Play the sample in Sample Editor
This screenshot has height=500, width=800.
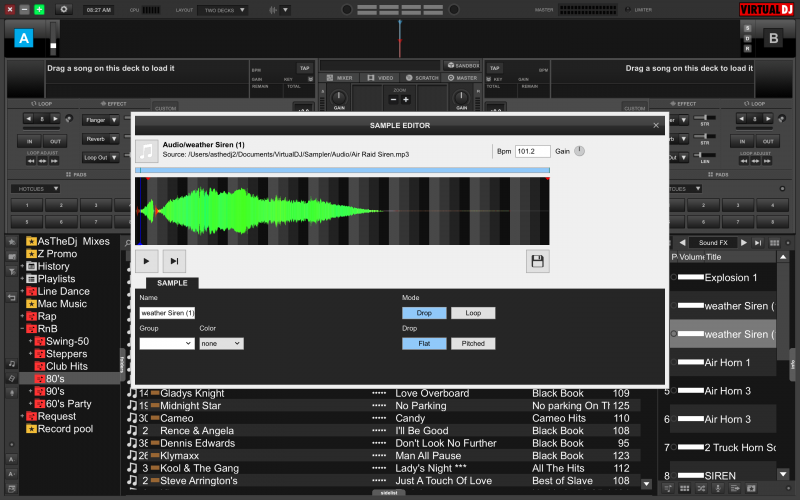tap(146, 261)
